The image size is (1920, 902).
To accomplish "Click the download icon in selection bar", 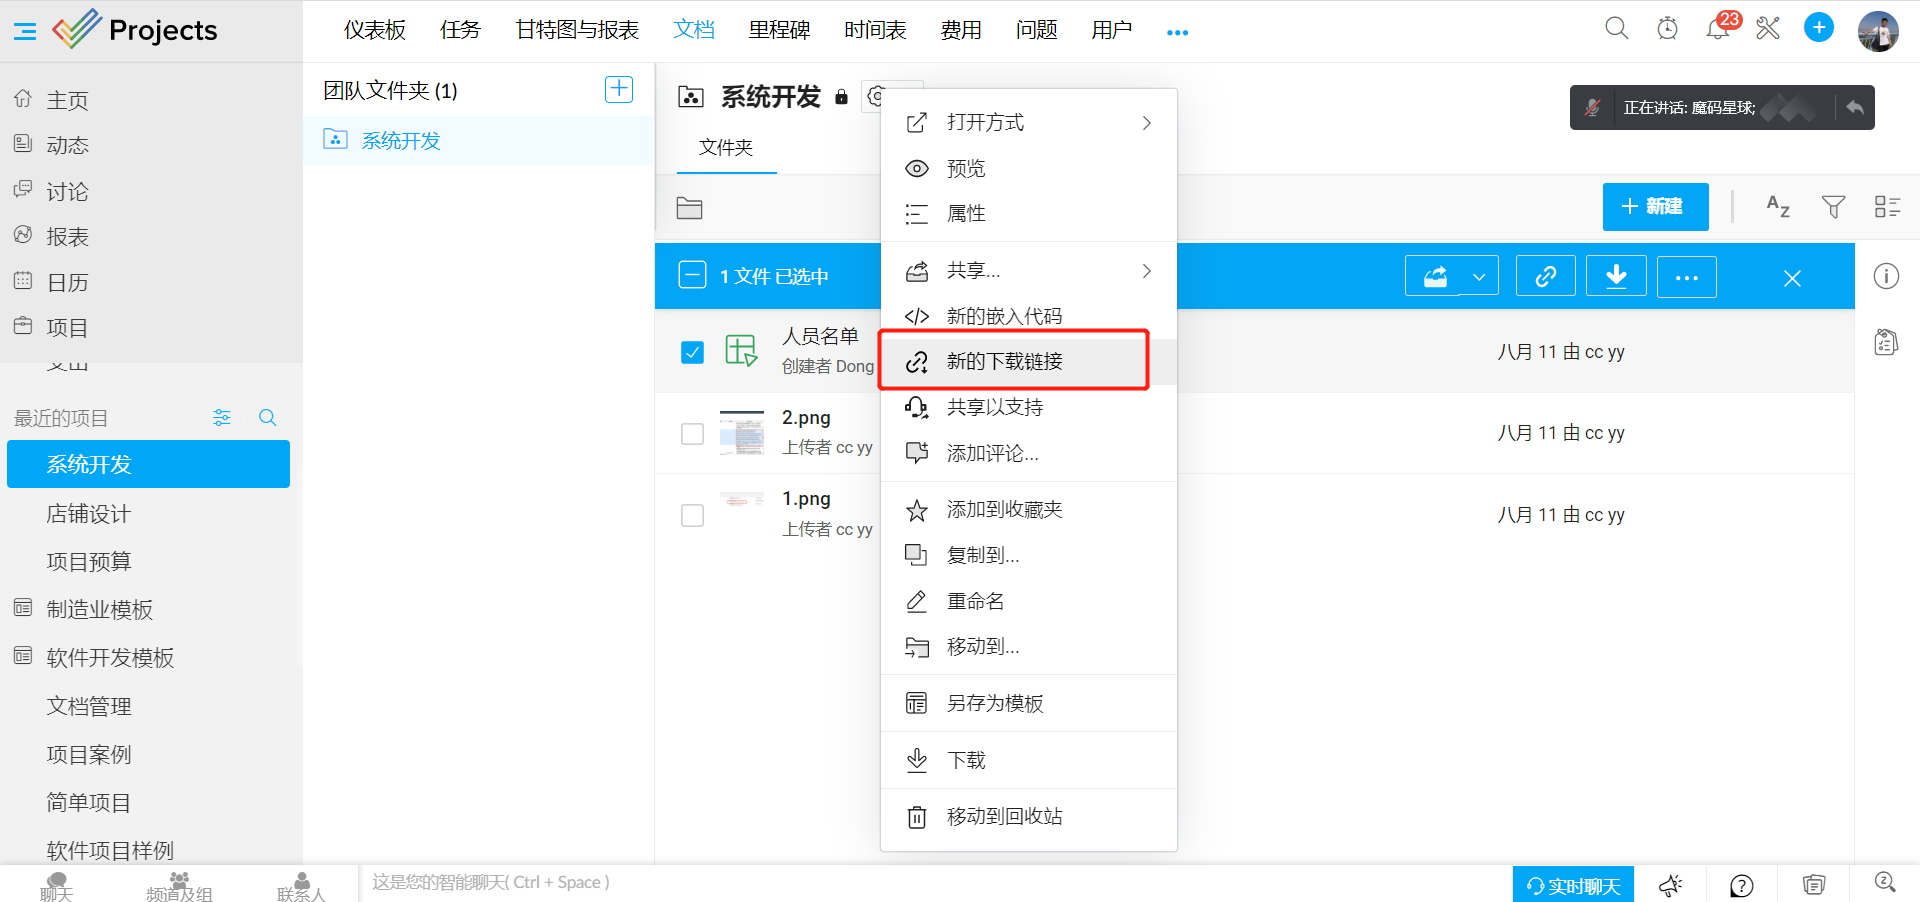I will pyautogui.click(x=1616, y=276).
